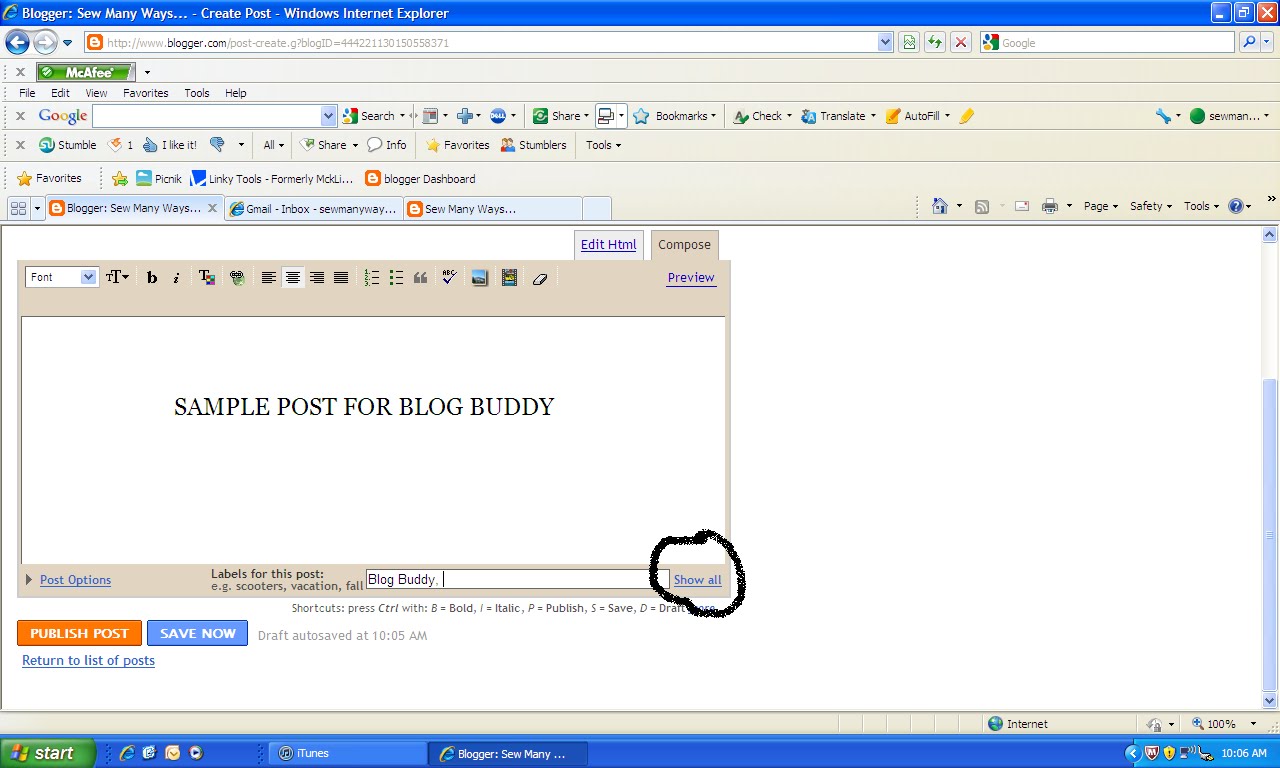Align the post text to the right
The width and height of the screenshot is (1280, 768).
[316, 277]
